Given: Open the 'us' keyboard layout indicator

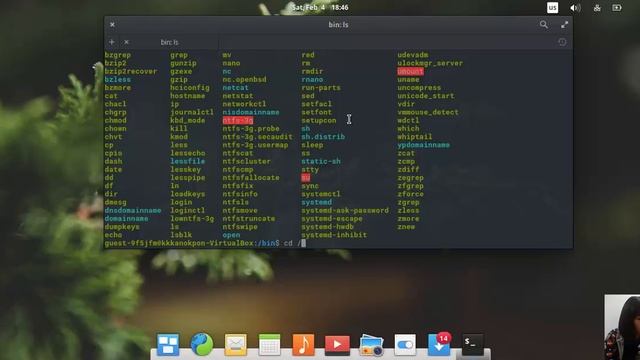Looking at the screenshot, I should point(552,8).
